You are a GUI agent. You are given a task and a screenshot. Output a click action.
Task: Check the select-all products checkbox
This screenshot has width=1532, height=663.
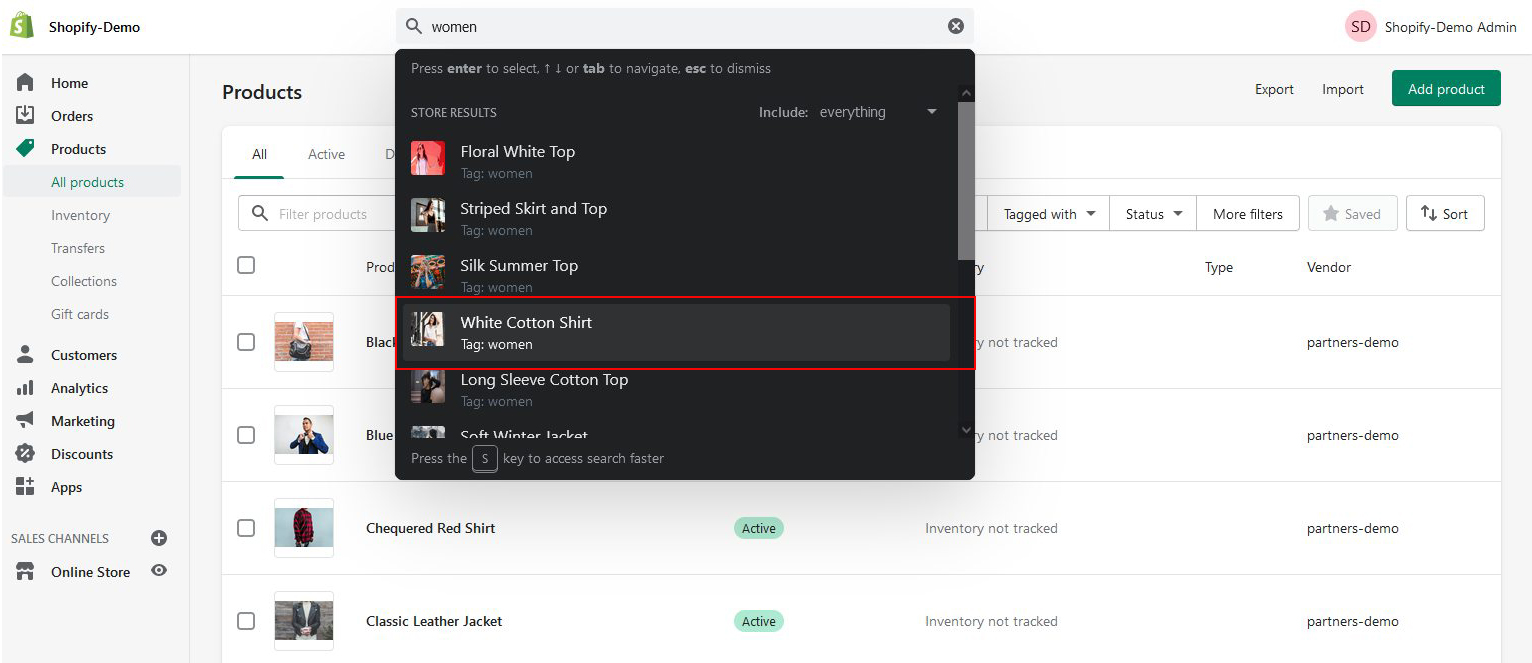click(246, 265)
